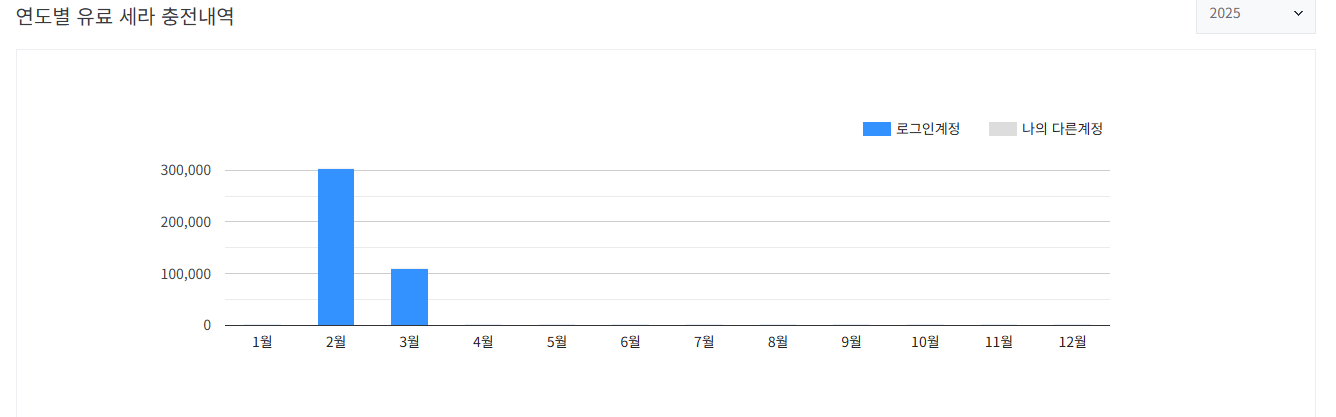This screenshot has height=417, width=1336.
Task: Open the 2025 year dropdown
Action: pos(1256,14)
